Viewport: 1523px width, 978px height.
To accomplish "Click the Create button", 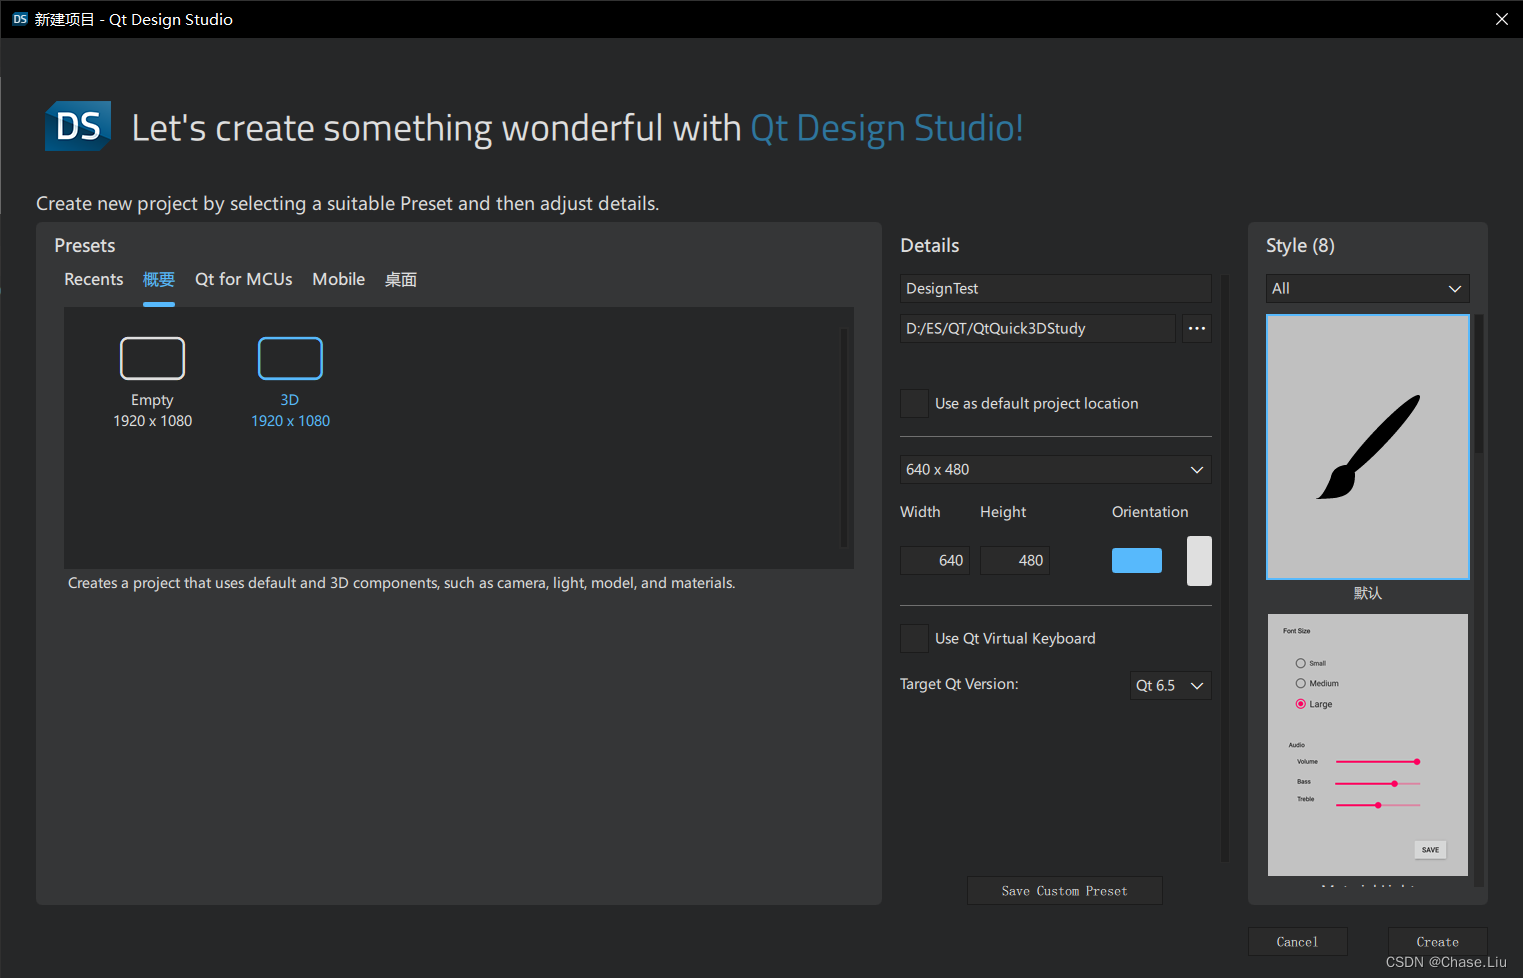I will coord(1437,942).
